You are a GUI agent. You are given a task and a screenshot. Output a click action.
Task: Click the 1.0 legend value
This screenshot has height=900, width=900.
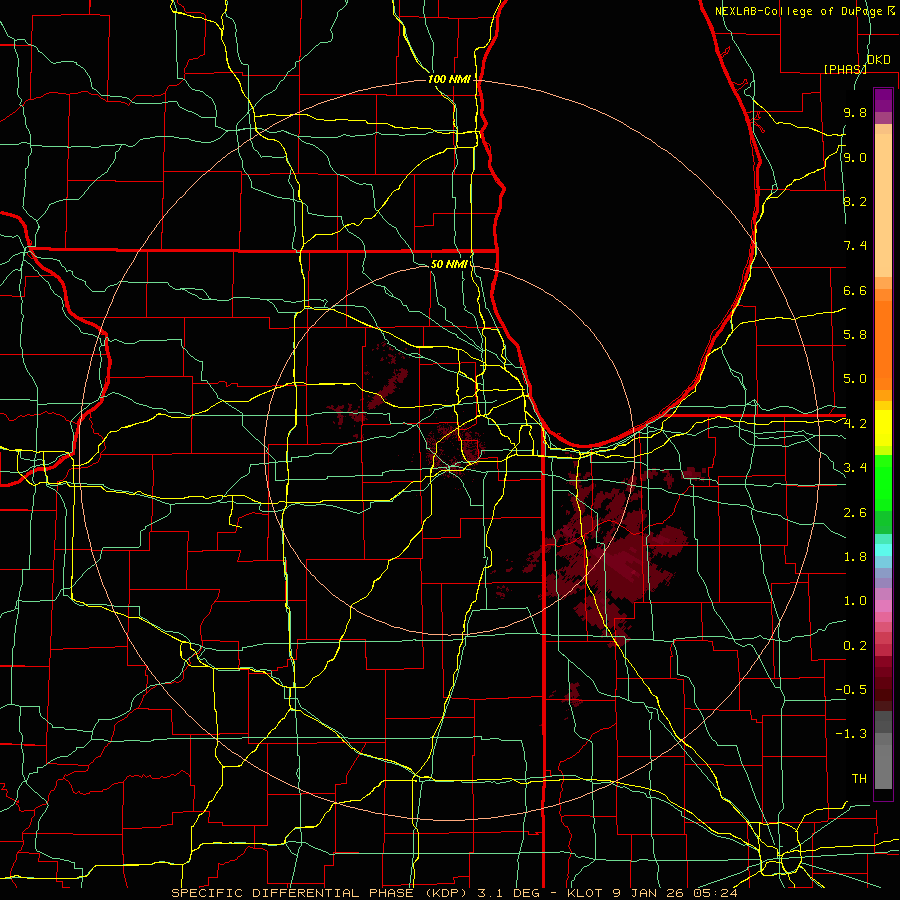855,601
